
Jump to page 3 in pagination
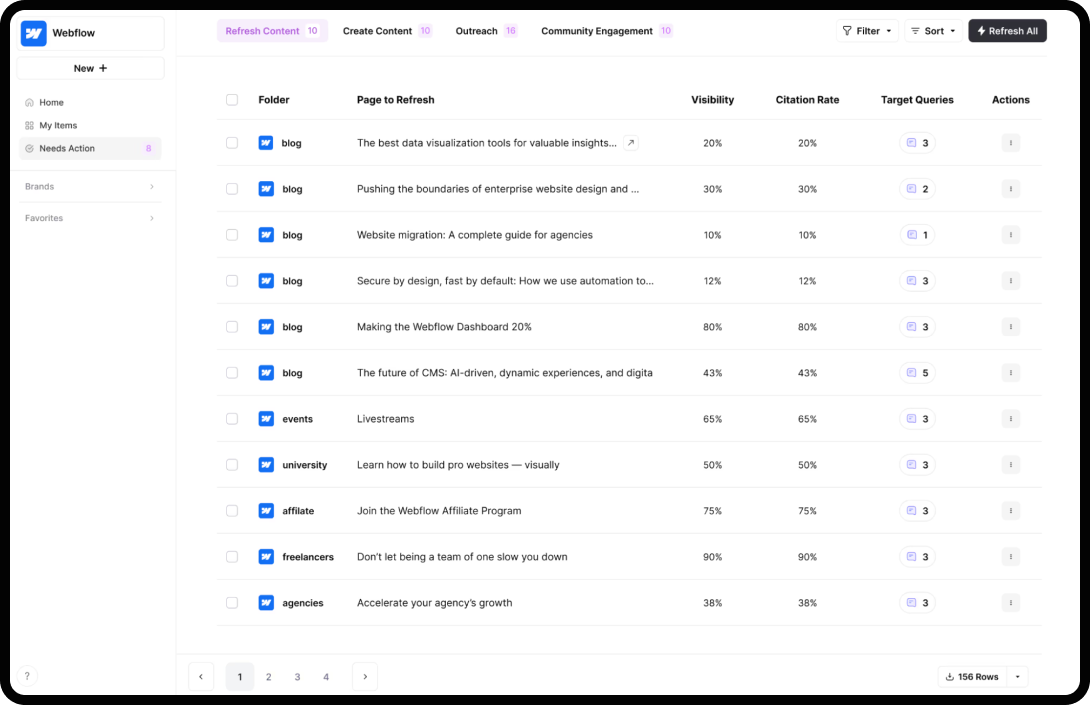pos(297,677)
